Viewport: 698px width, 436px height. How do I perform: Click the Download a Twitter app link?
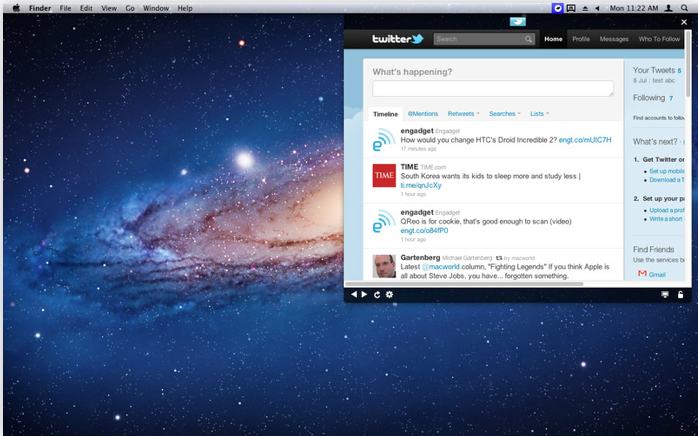coord(667,180)
